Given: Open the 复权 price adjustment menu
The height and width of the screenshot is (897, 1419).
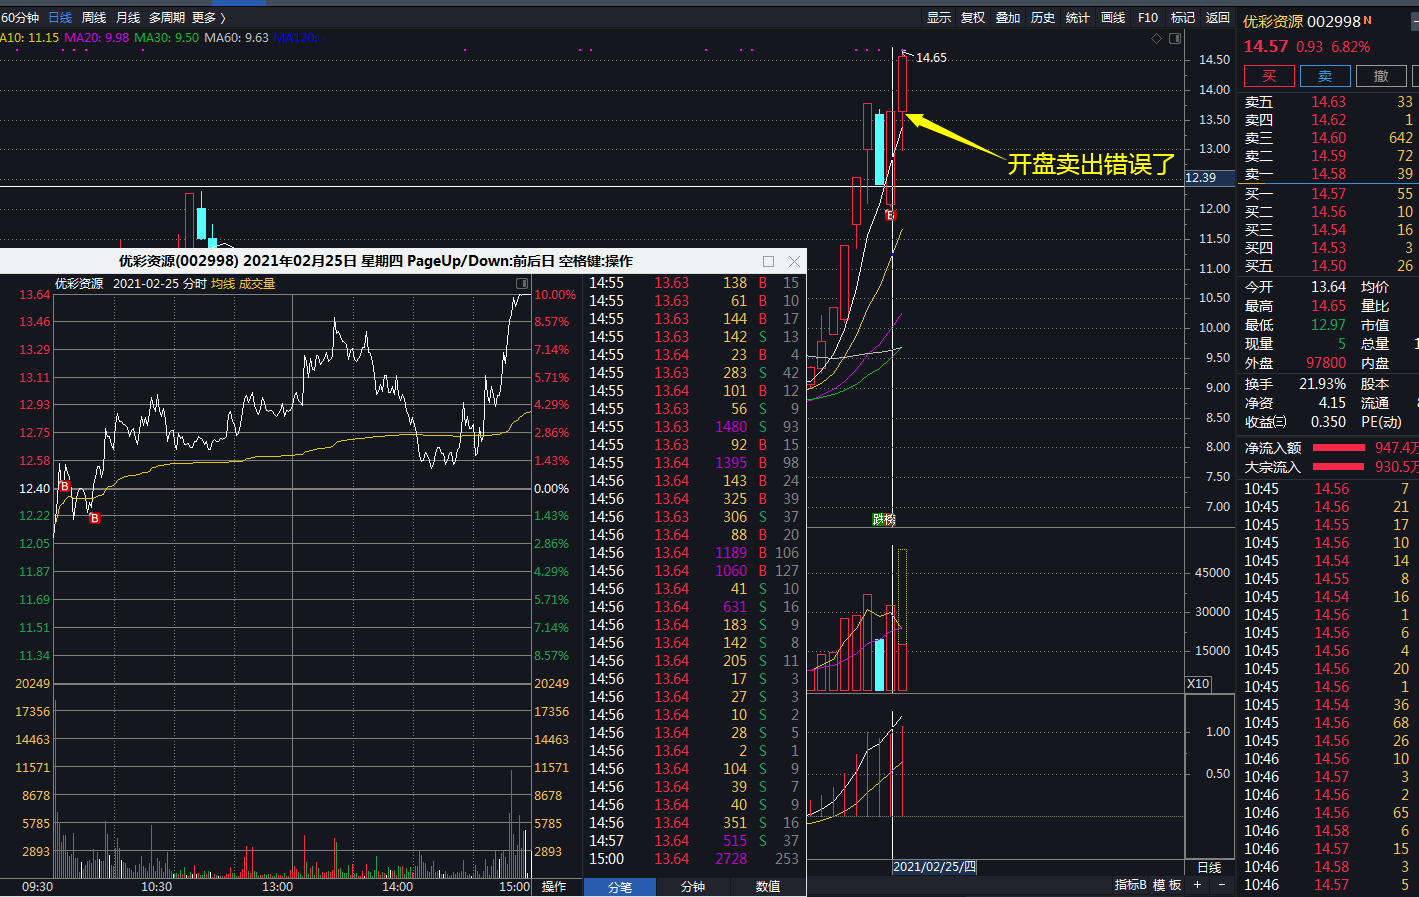Looking at the screenshot, I should click(973, 18).
